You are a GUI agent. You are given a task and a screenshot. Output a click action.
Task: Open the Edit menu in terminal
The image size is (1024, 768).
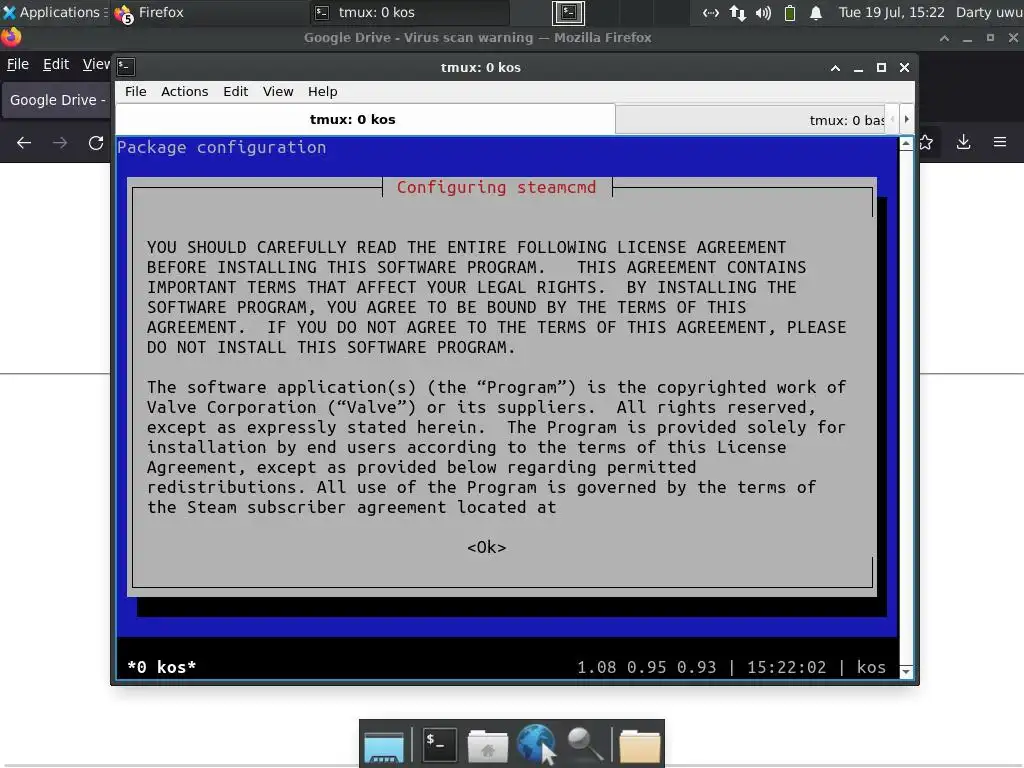tap(236, 91)
